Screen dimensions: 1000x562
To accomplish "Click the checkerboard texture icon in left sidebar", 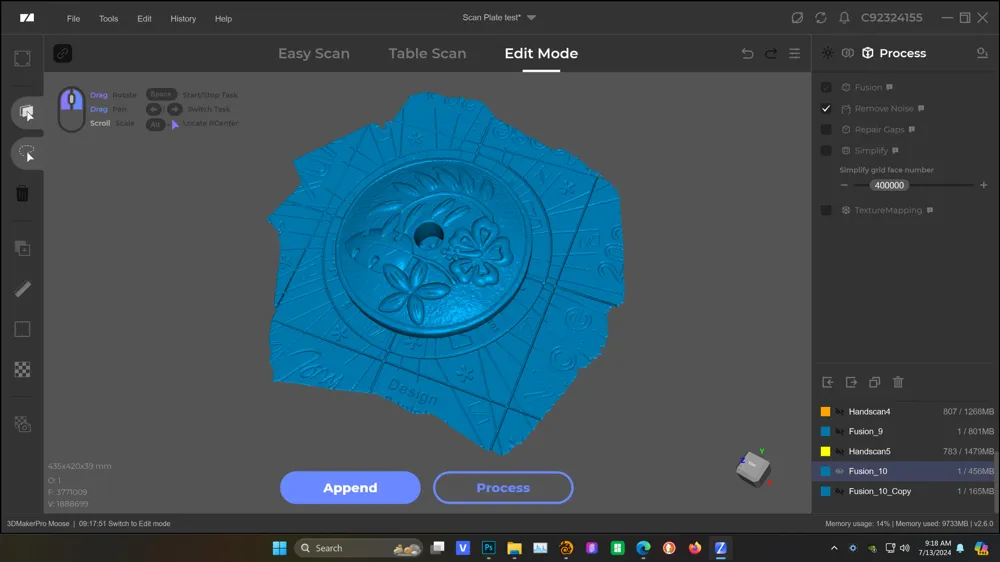I will 22,369.
